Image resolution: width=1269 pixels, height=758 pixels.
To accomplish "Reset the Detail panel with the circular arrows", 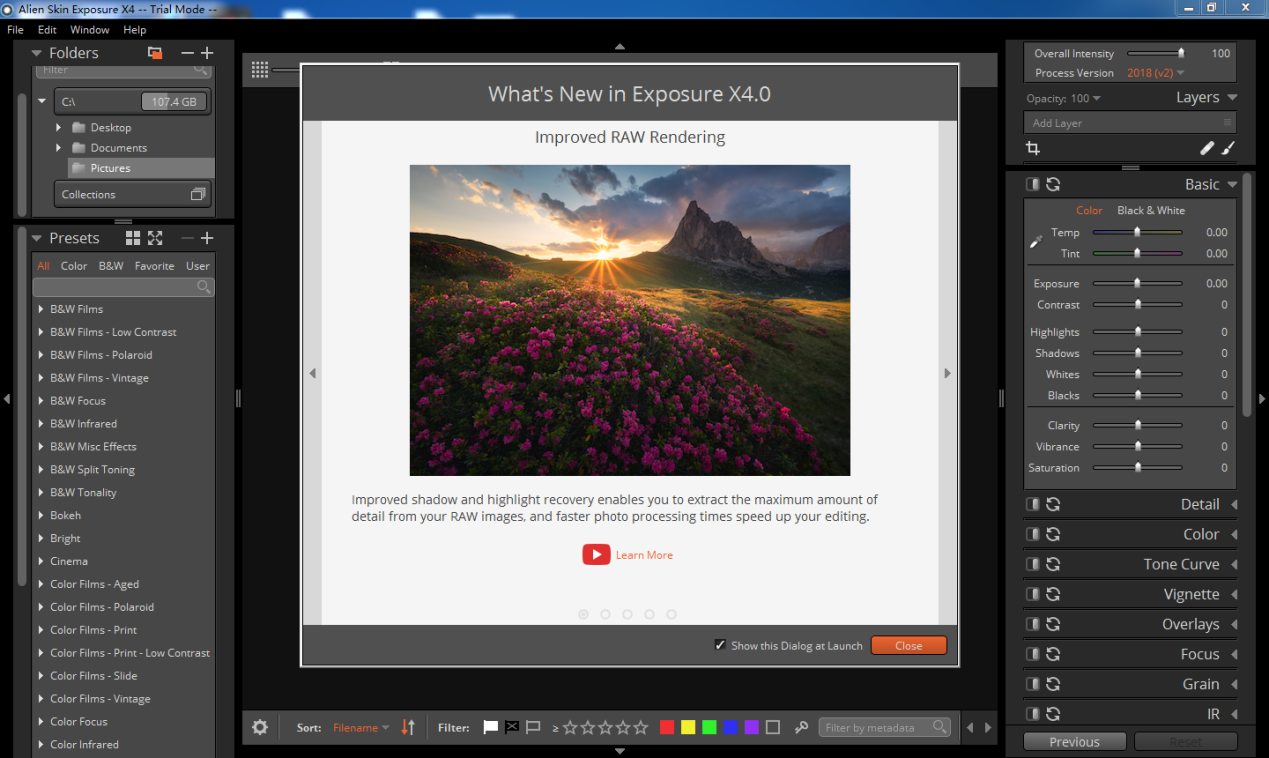I will [1053, 504].
